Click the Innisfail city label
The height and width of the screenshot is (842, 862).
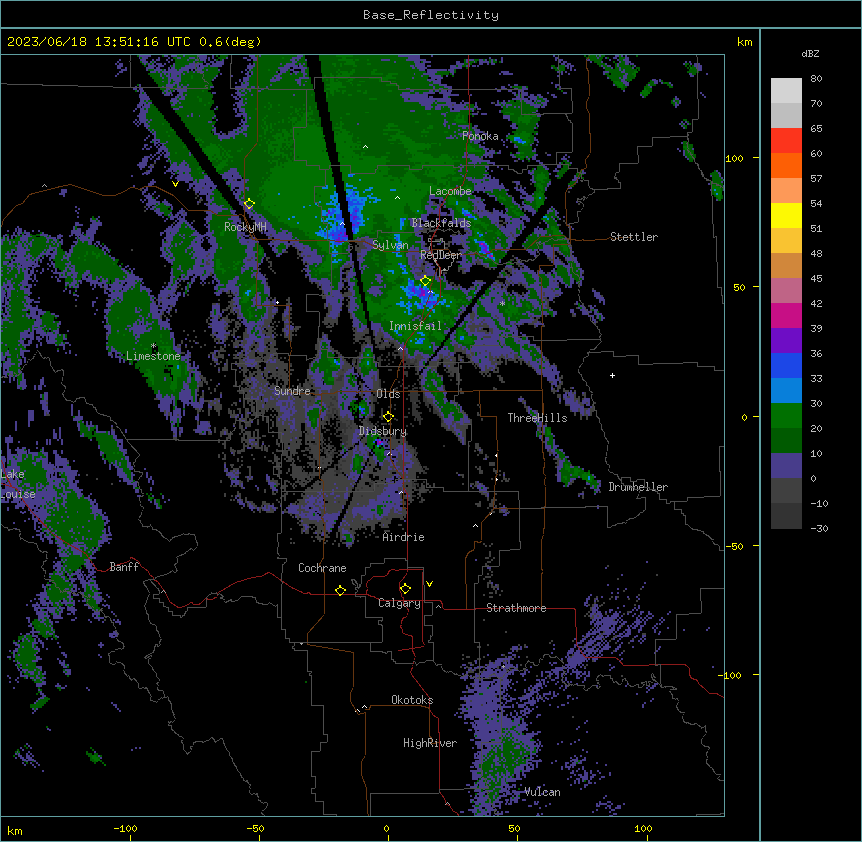pyautogui.click(x=415, y=326)
